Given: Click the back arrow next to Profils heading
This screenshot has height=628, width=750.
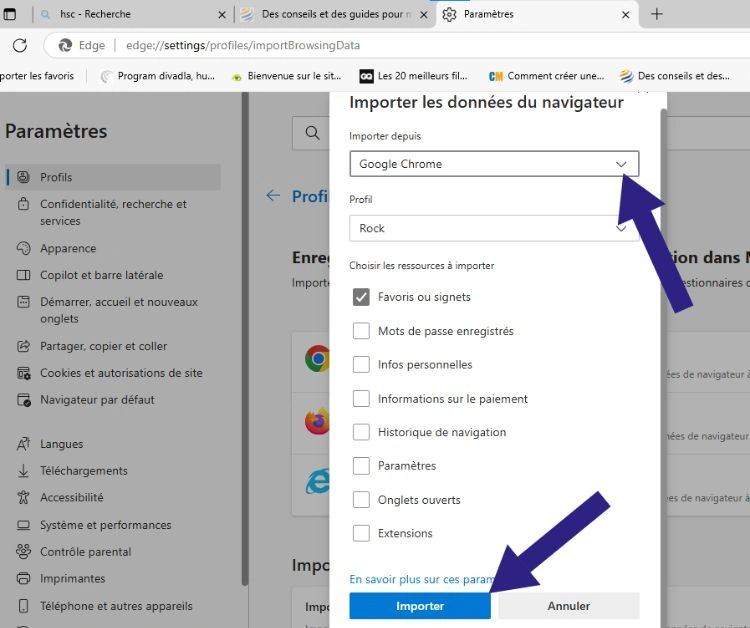Looking at the screenshot, I should (273, 195).
